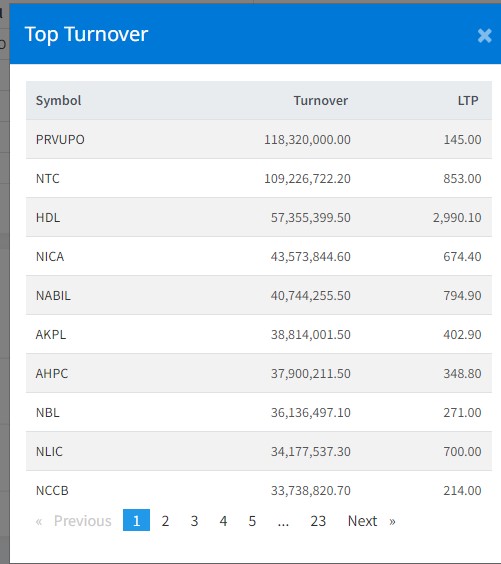
Task: Select the AKPL symbol row
Action: click(x=259, y=334)
